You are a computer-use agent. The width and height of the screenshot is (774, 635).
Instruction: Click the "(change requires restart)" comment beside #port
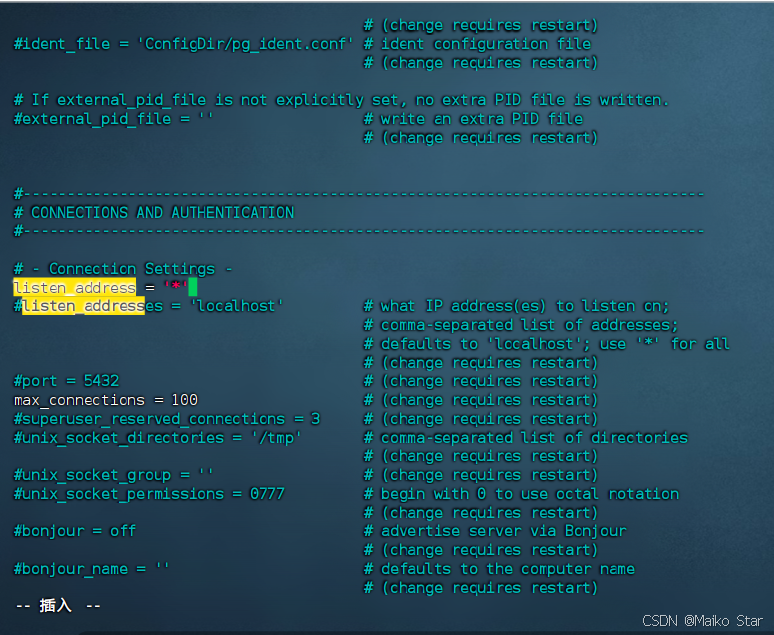[x=481, y=381]
